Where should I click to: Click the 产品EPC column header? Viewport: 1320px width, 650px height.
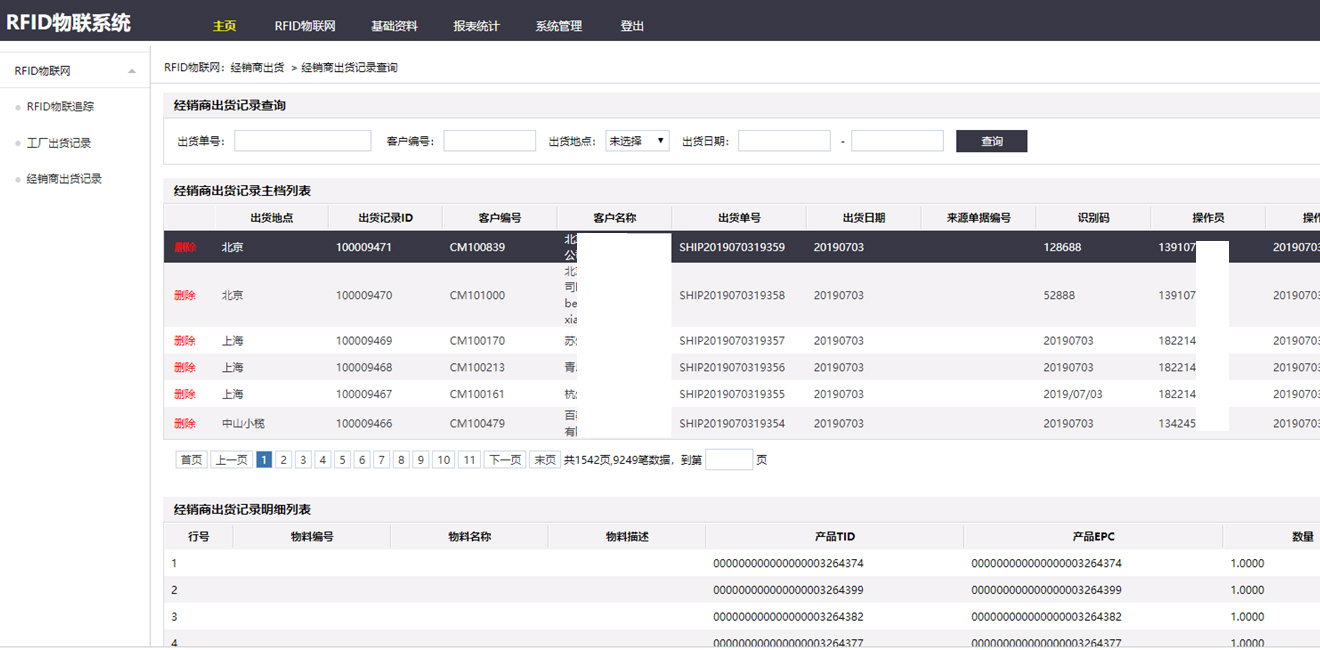[x=1093, y=537]
